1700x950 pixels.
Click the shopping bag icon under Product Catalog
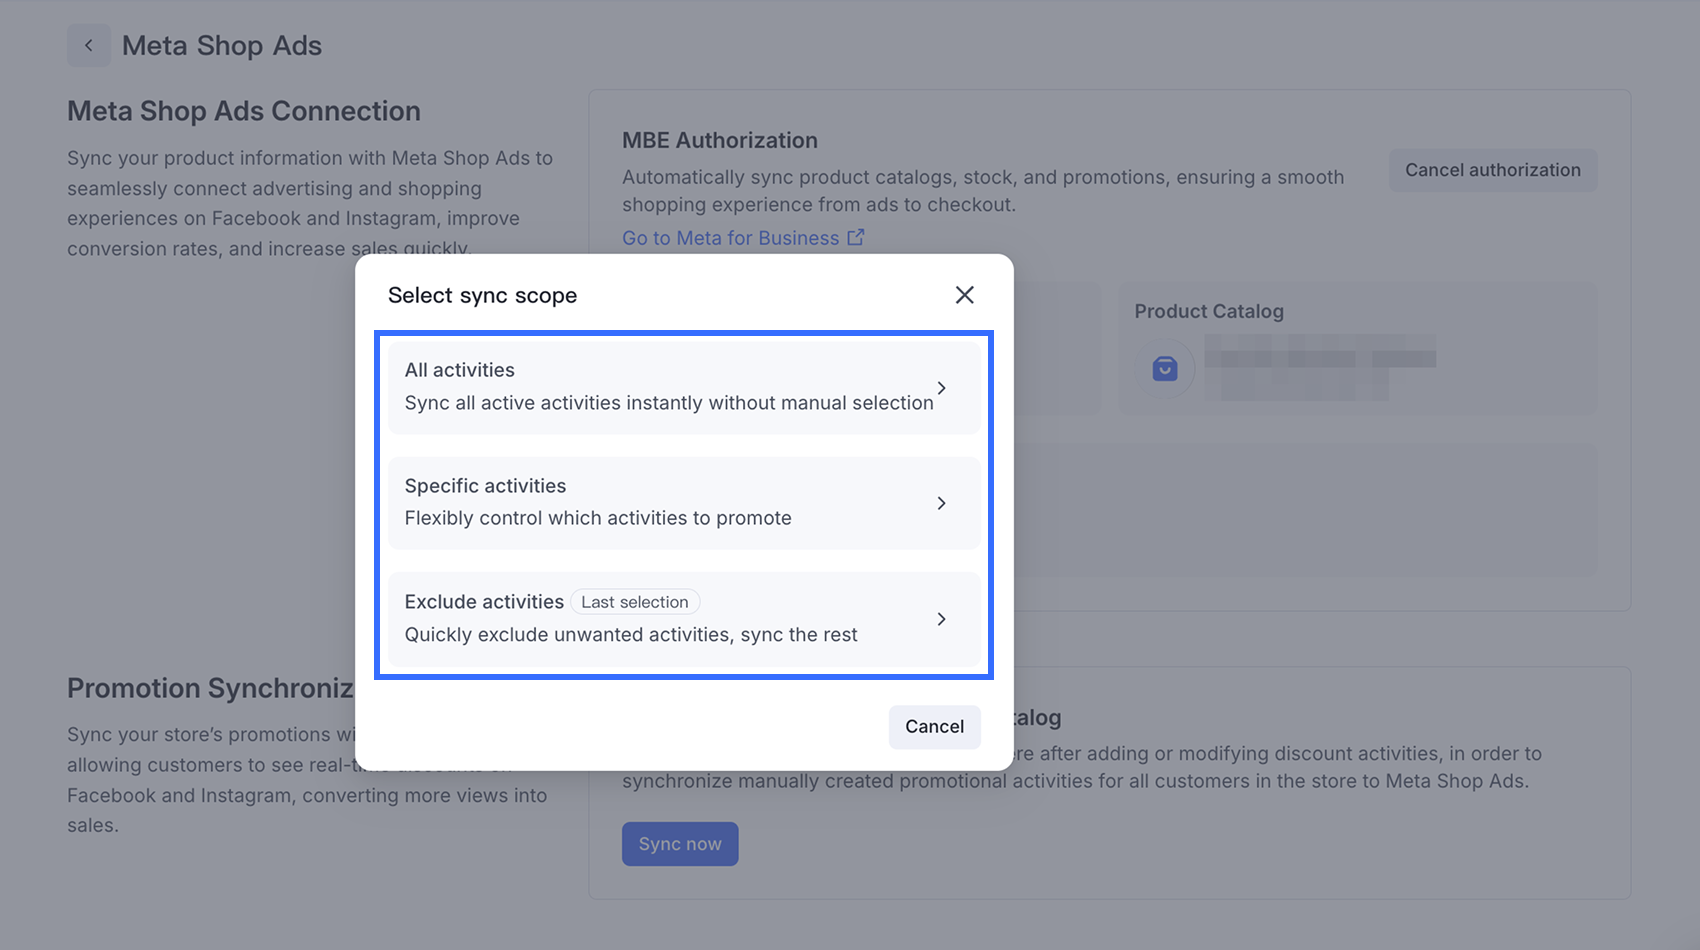(x=1165, y=369)
